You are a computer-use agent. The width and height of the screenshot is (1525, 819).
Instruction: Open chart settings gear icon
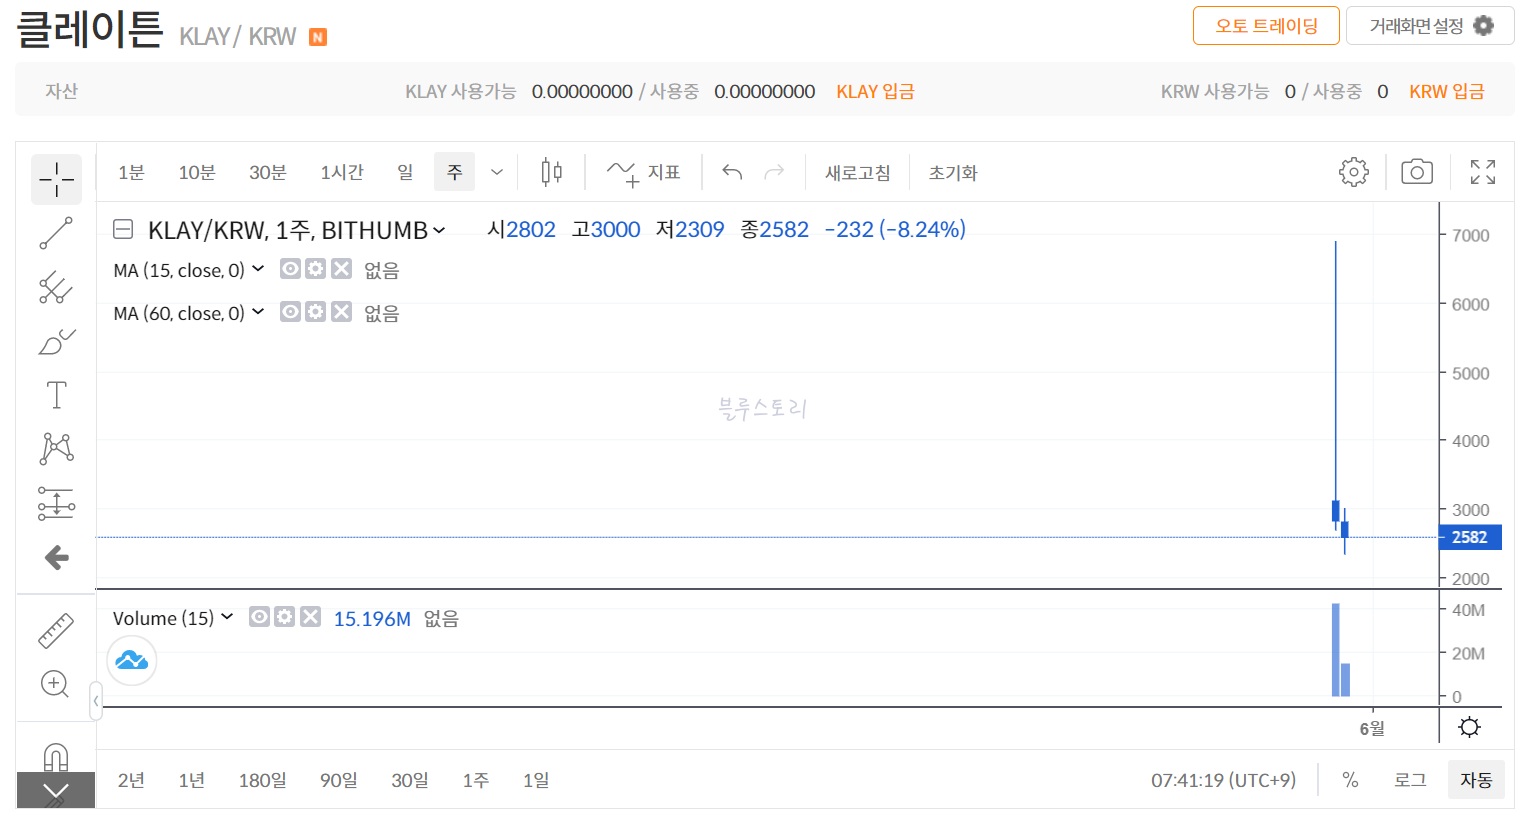(1353, 172)
